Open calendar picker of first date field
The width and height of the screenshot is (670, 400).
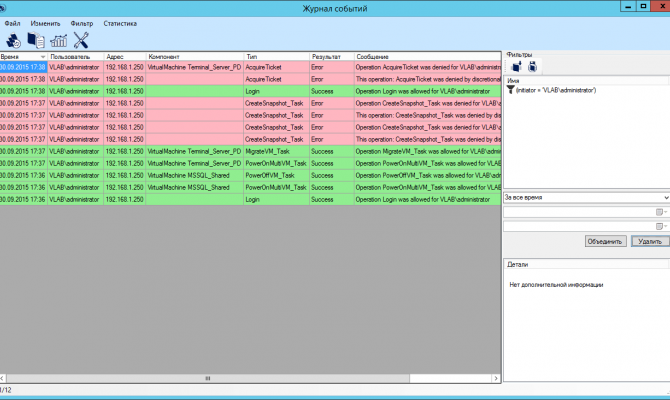(661, 212)
